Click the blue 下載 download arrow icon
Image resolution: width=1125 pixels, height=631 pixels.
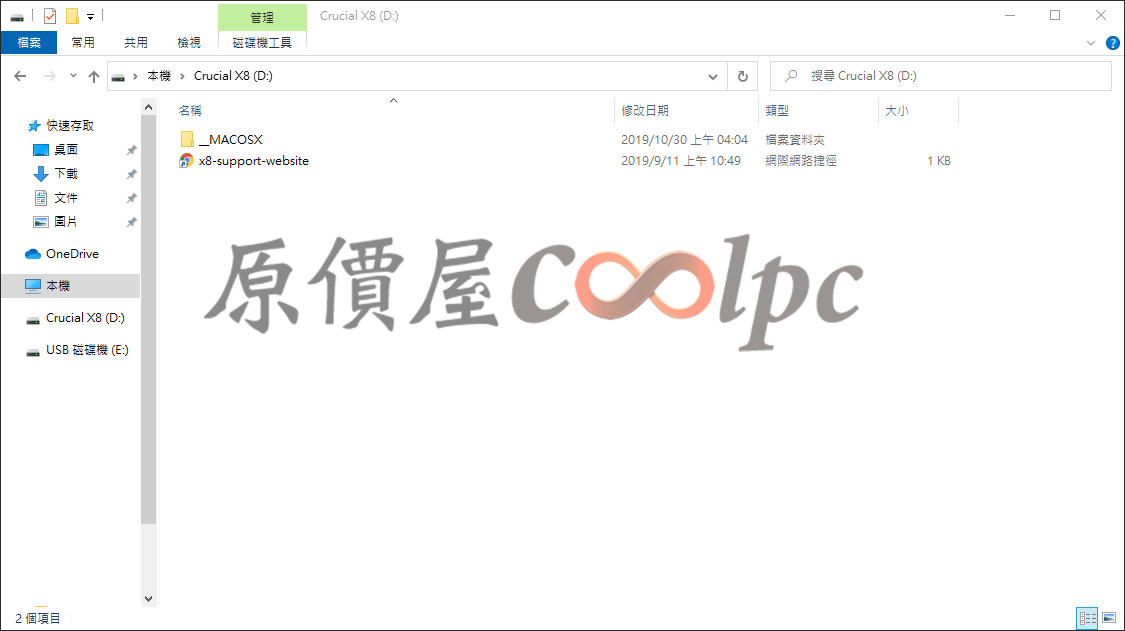(41, 174)
